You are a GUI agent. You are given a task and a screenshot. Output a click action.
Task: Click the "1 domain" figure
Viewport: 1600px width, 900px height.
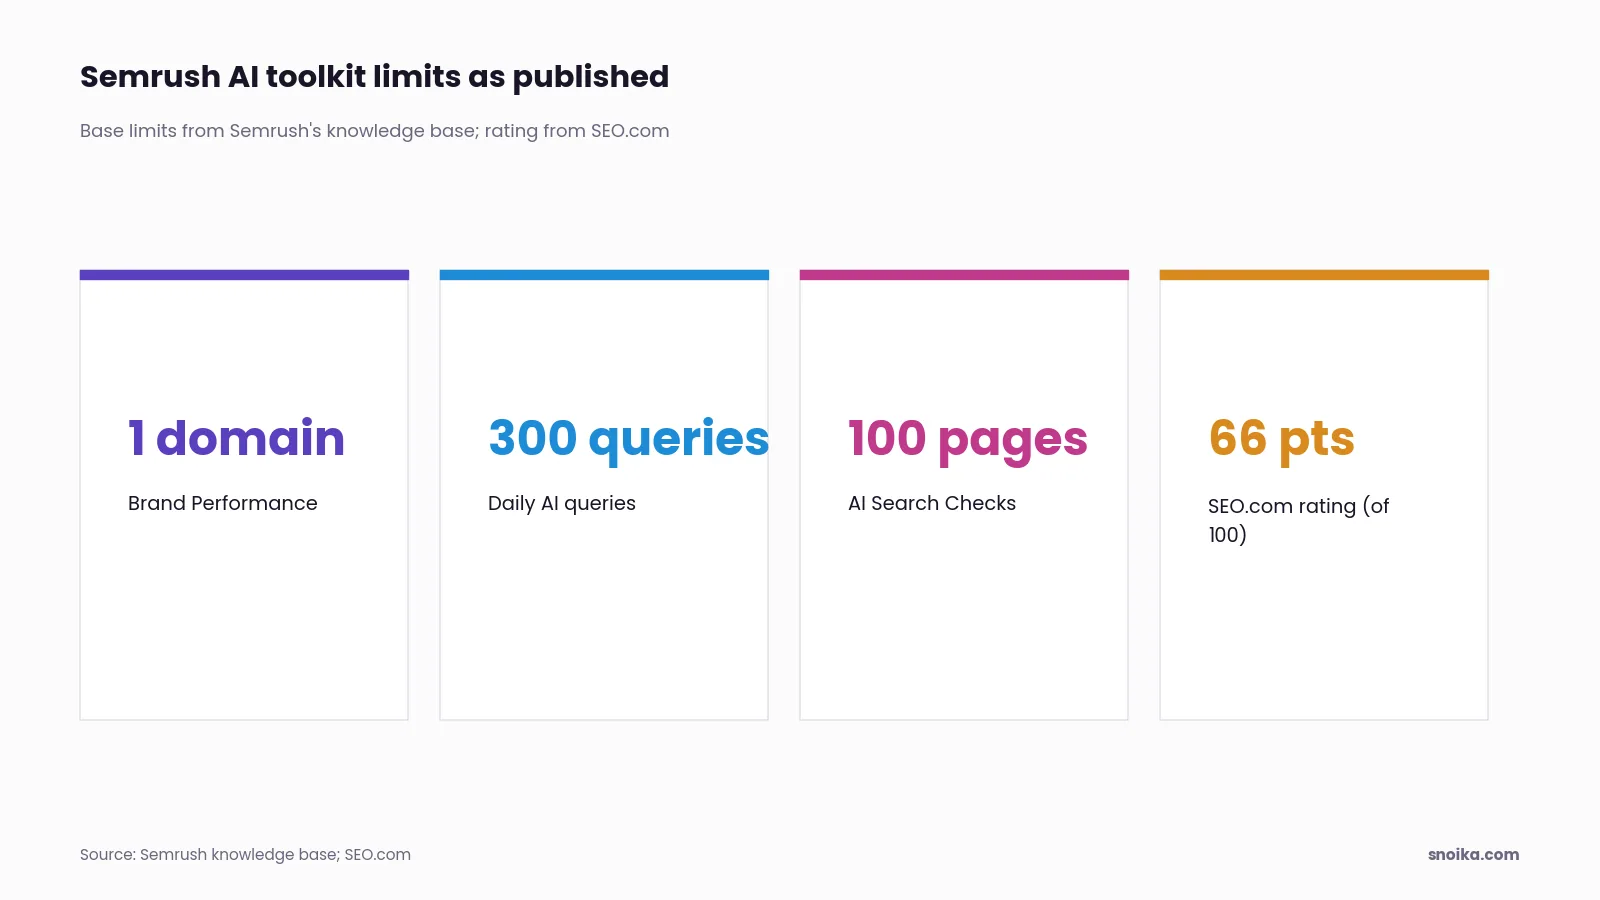pos(236,439)
